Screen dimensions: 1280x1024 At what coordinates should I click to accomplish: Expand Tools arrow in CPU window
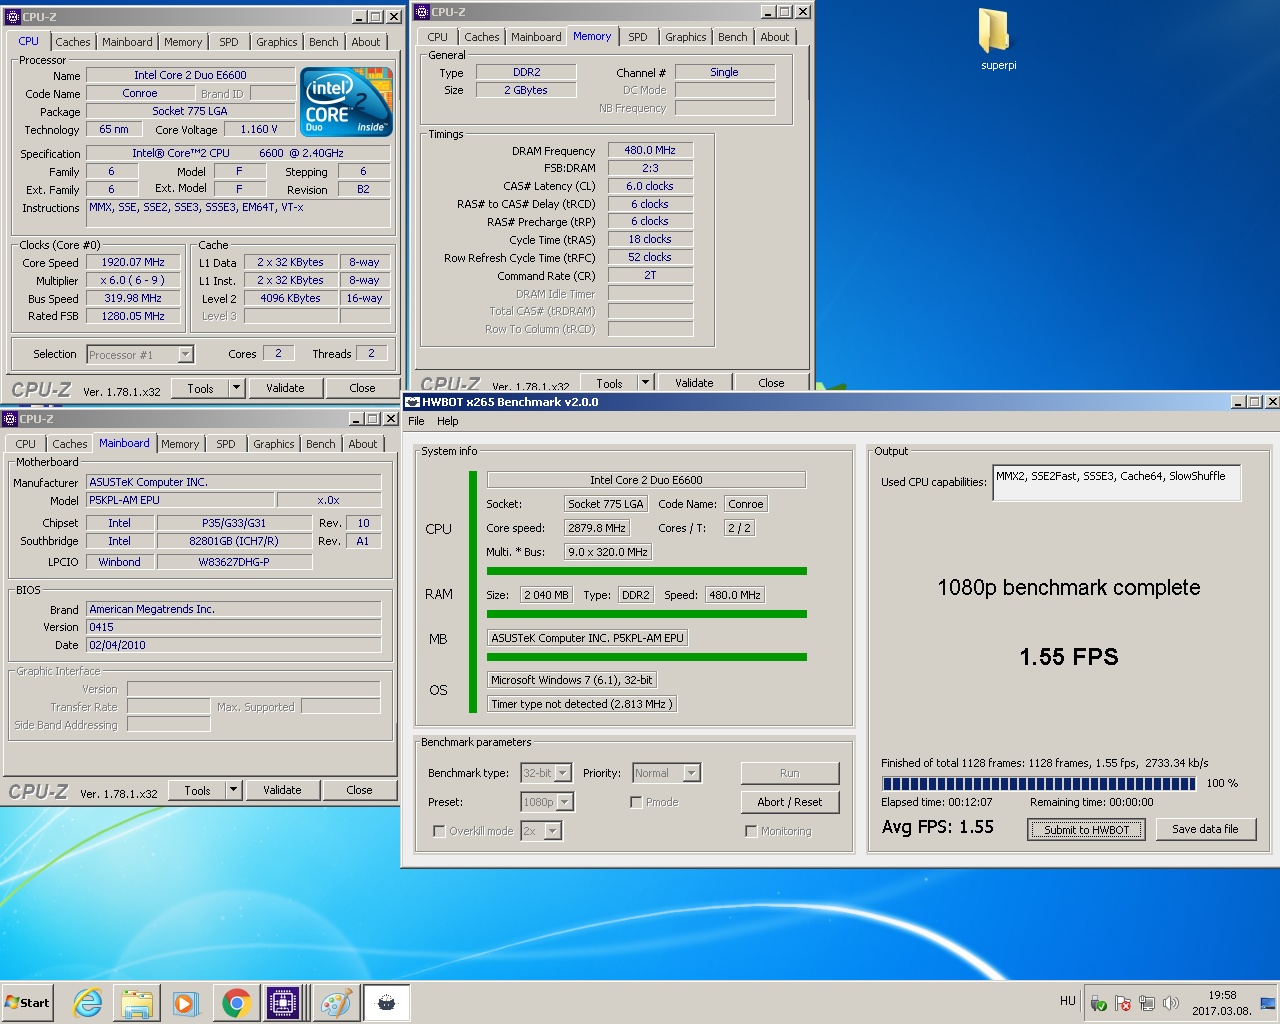click(x=237, y=388)
